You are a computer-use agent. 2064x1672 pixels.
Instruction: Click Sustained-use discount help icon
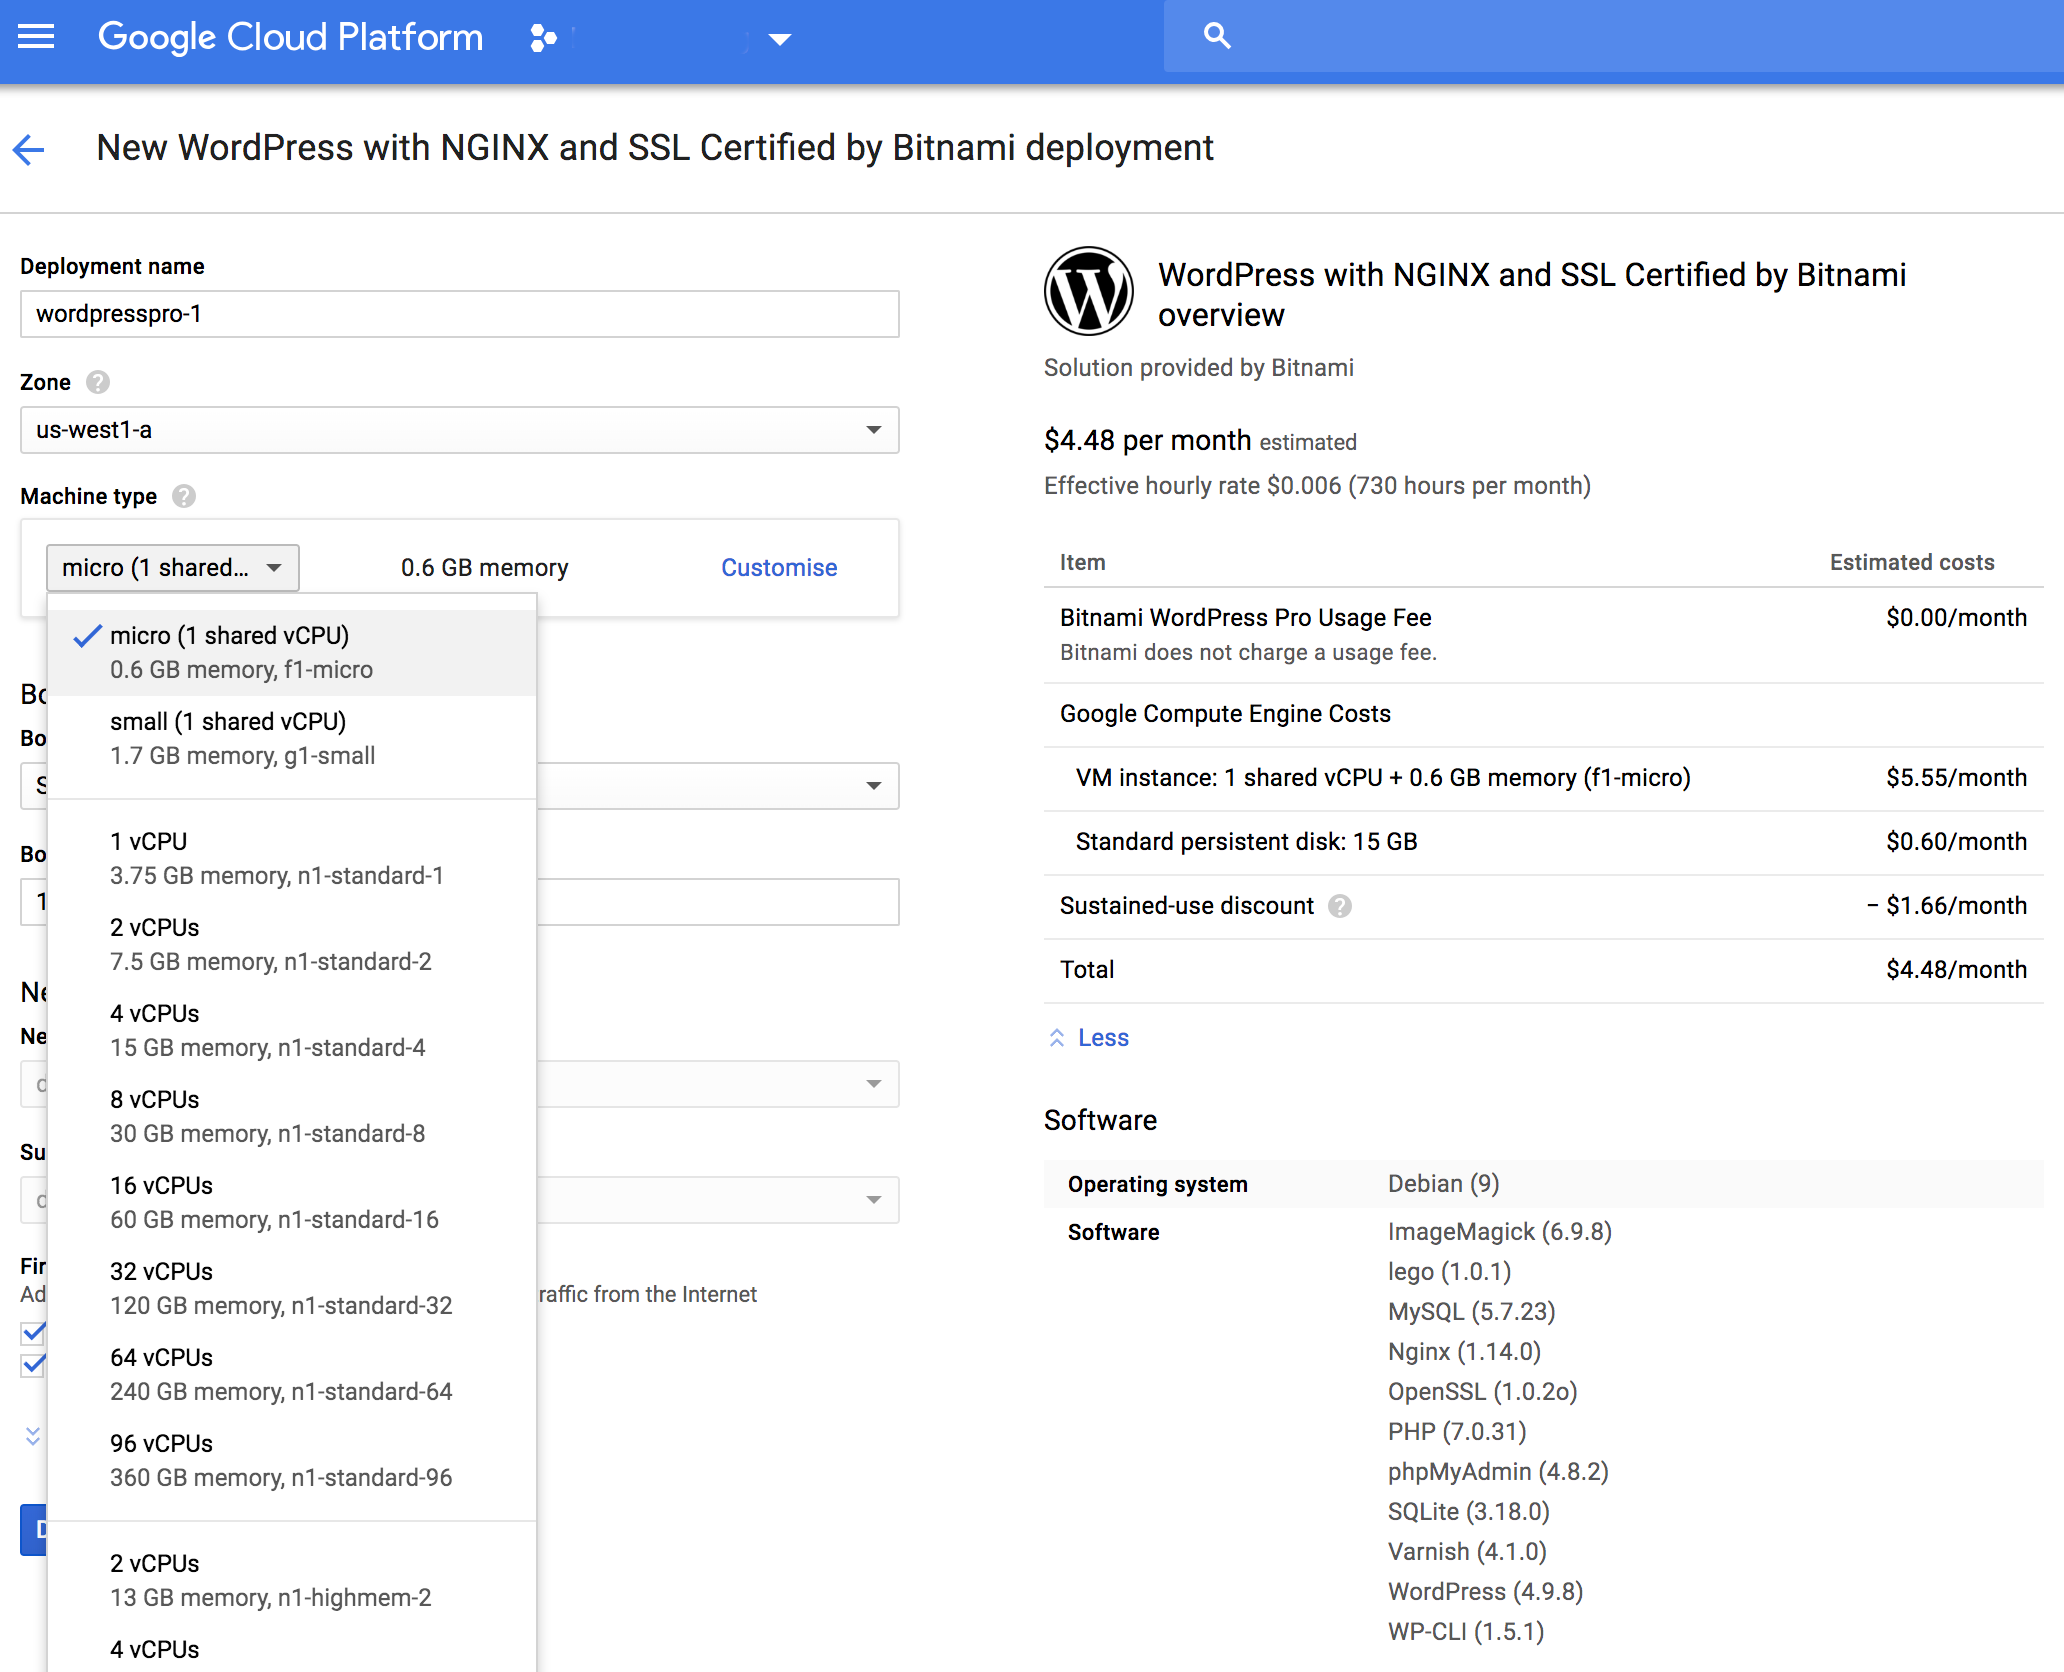click(1339, 906)
